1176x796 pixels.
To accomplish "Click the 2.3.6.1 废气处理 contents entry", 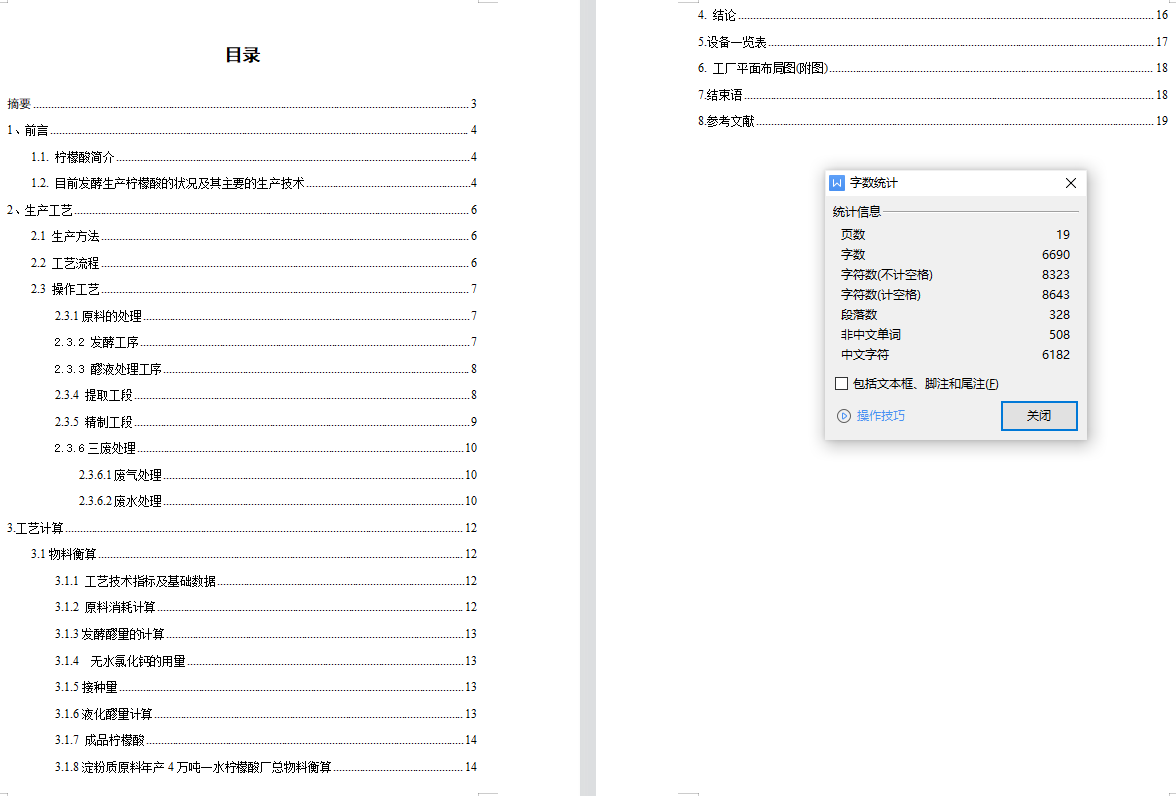I will 120,475.
